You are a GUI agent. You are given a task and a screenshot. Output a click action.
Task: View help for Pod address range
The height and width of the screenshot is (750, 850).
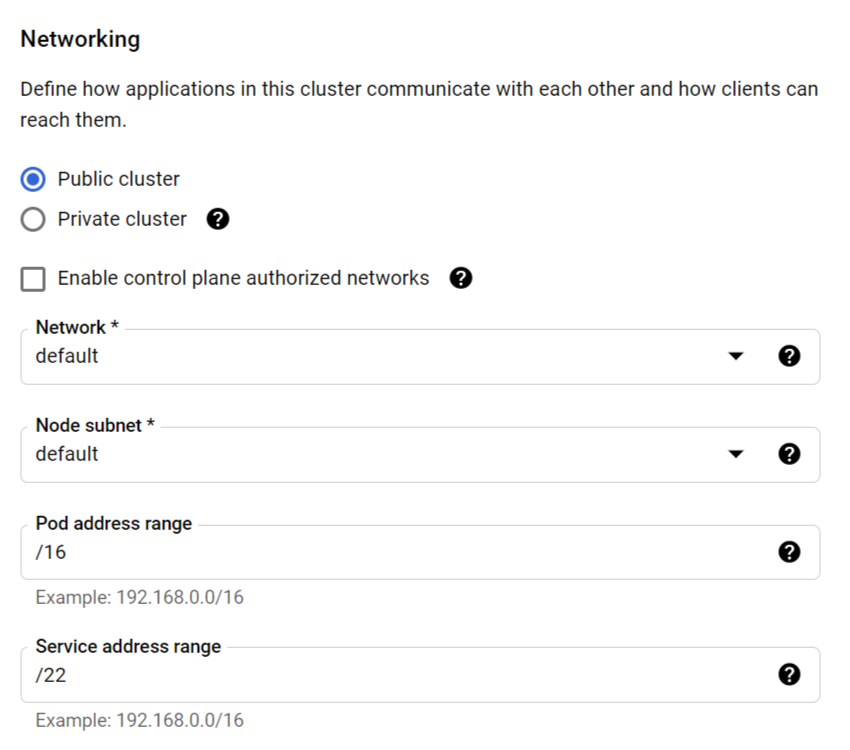(x=789, y=552)
